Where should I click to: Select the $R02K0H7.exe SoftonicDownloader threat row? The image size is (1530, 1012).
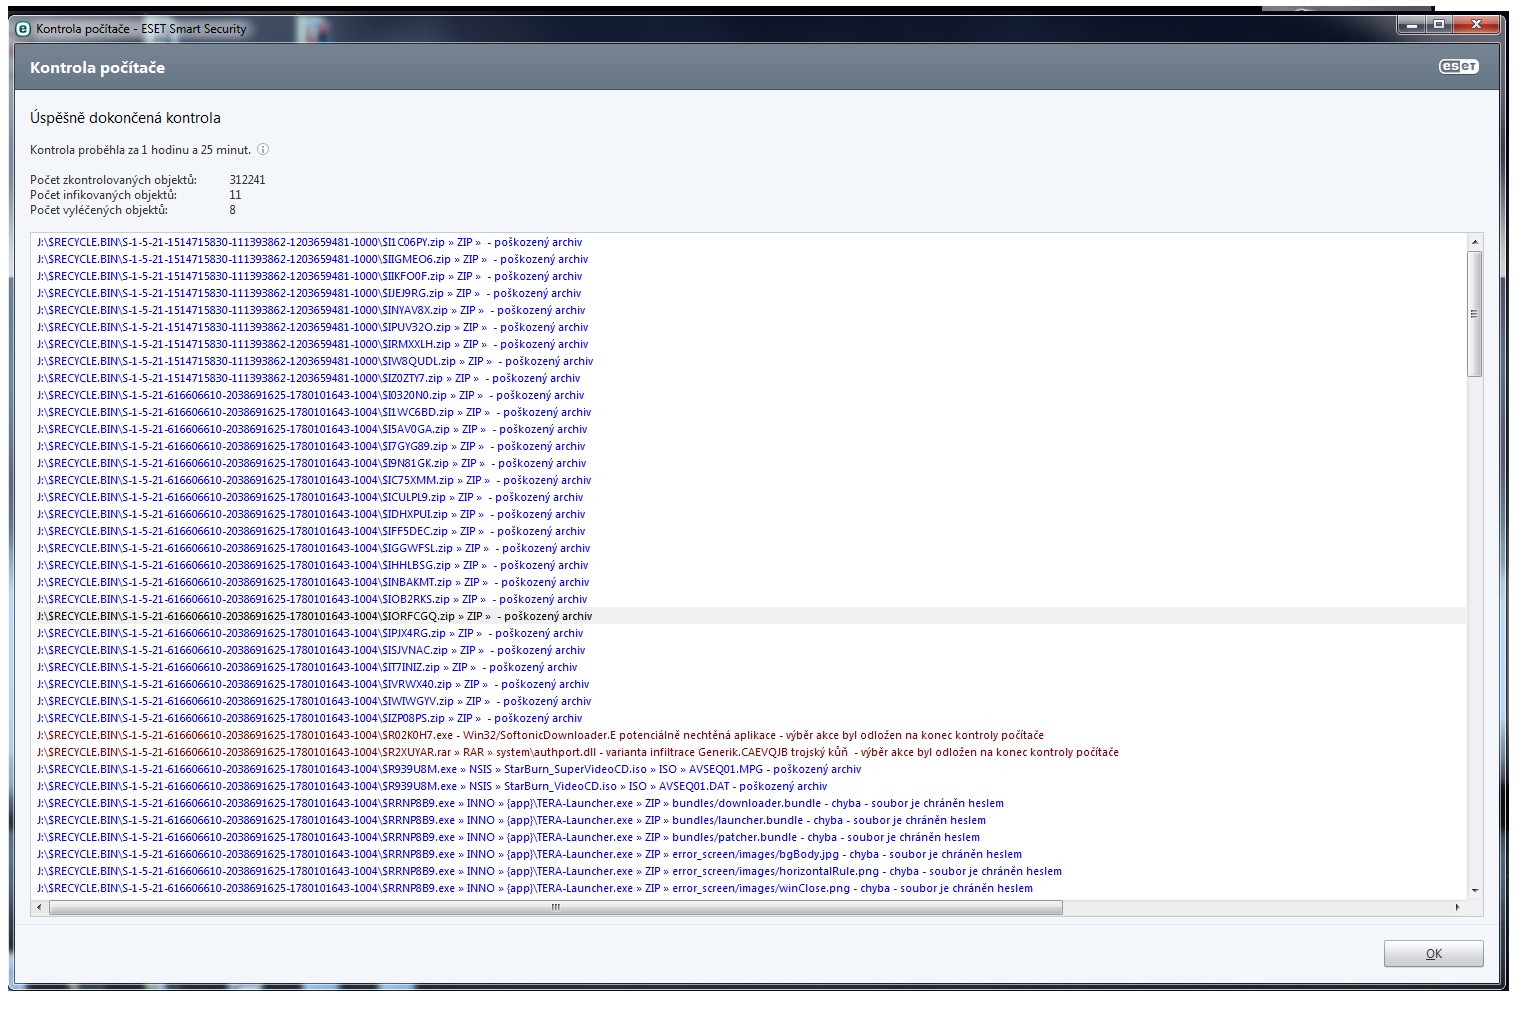[750, 735]
